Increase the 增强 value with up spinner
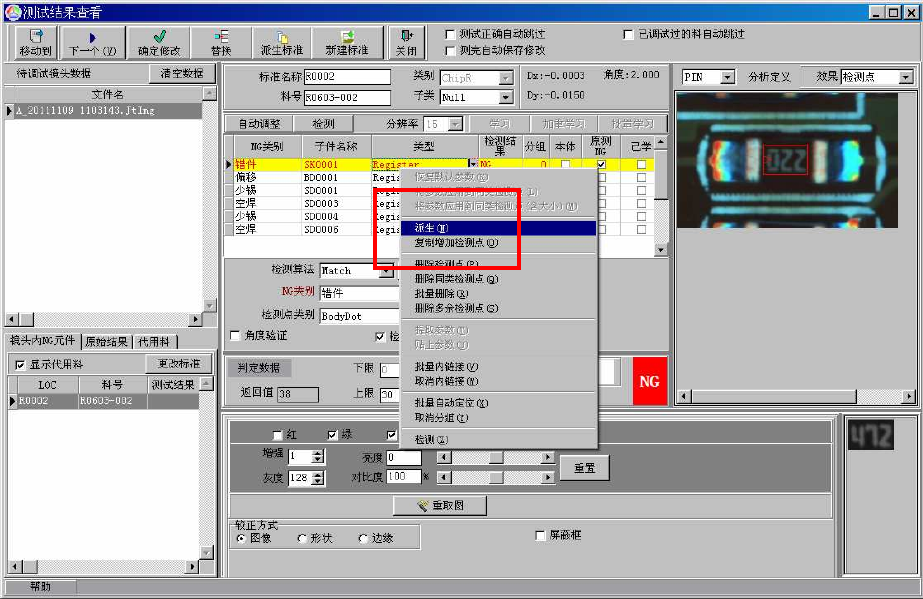This screenshot has width=923, height=599. 318,453
